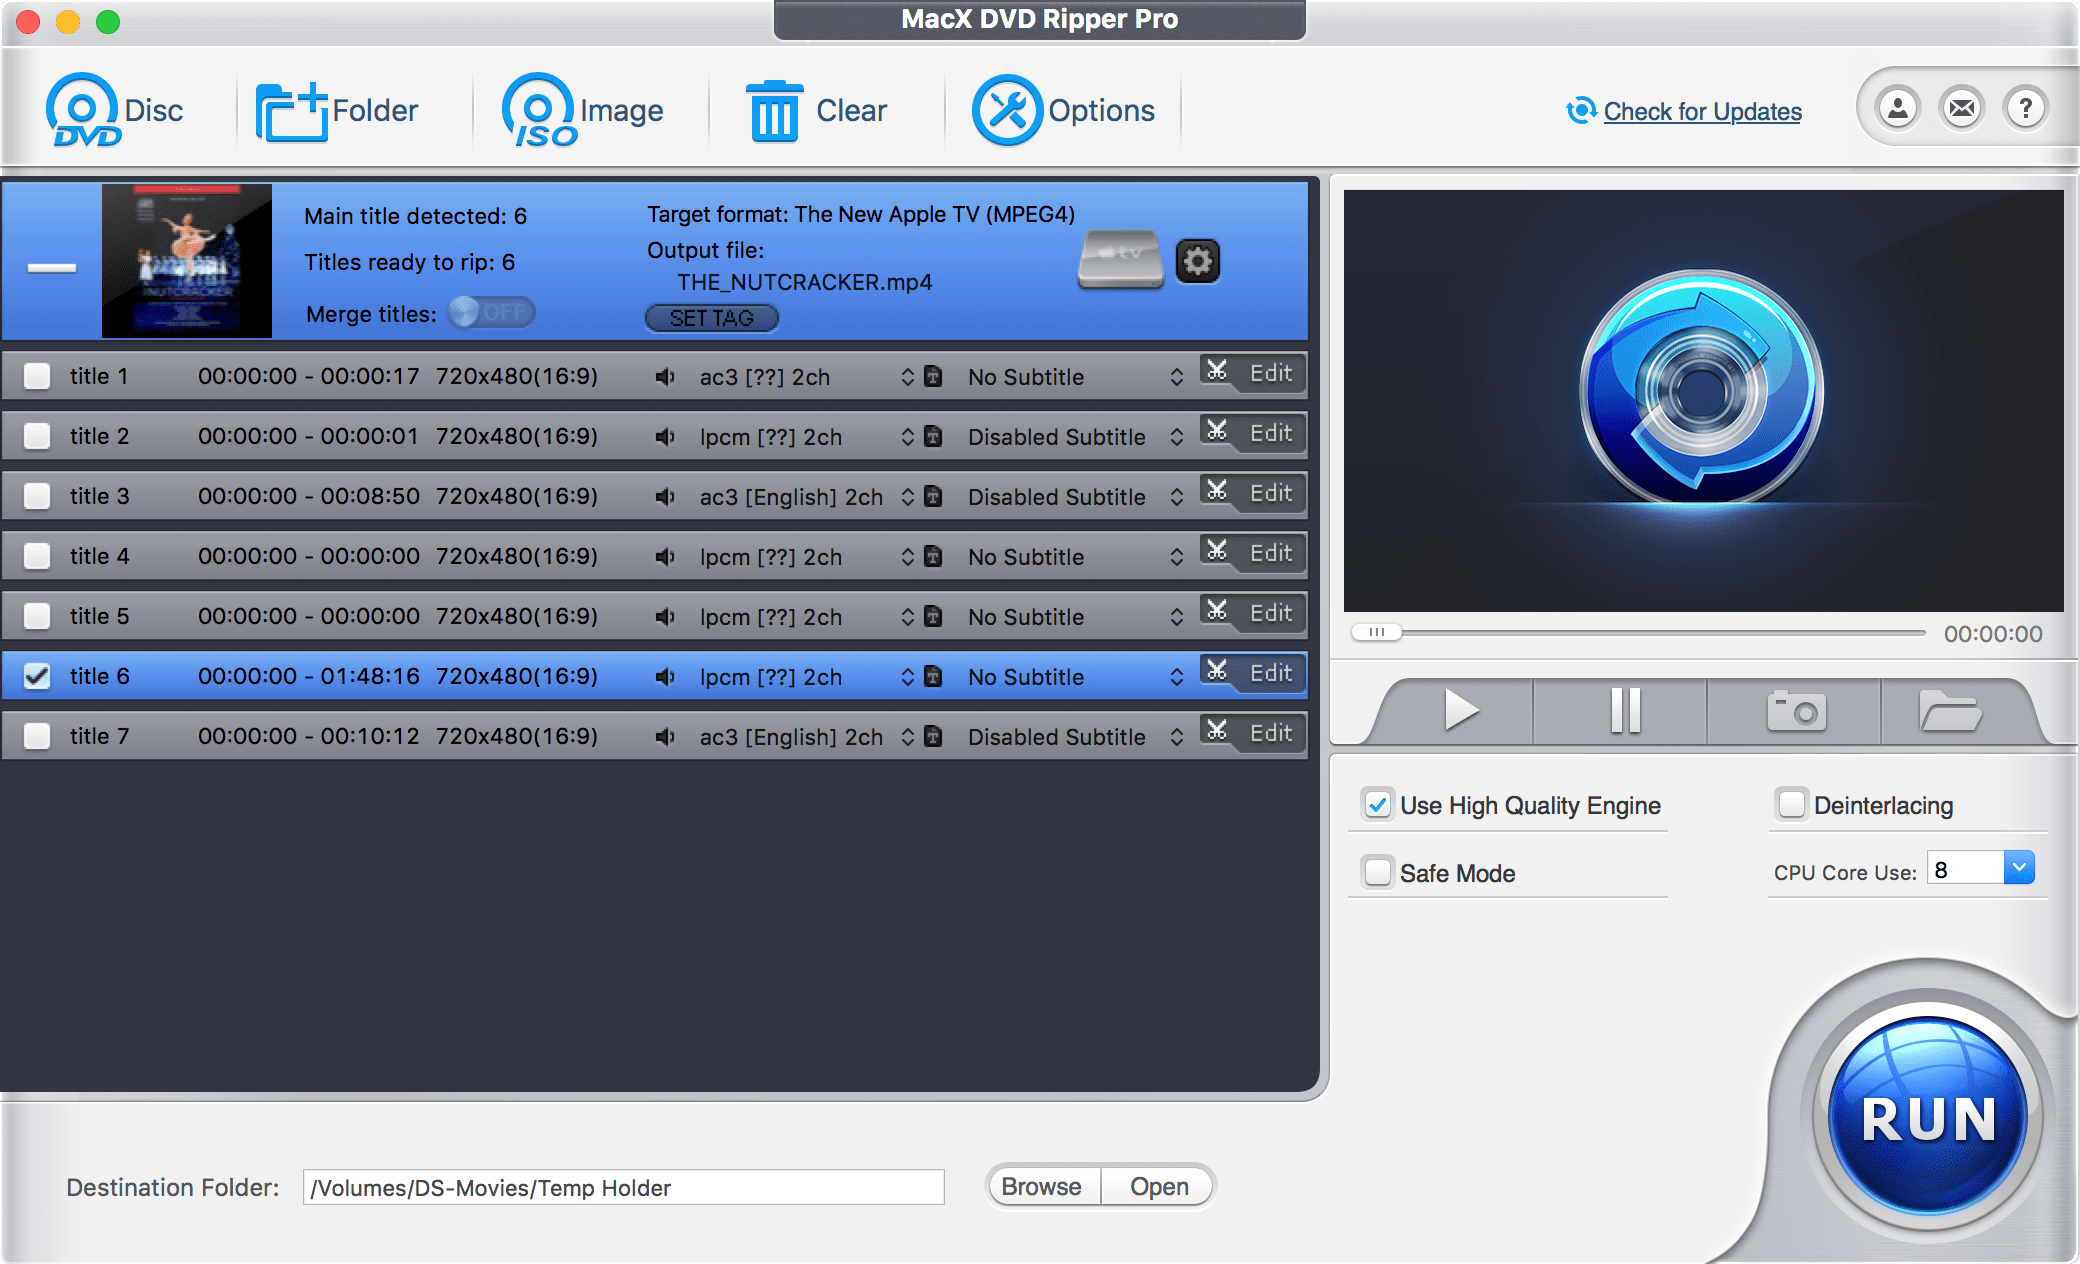This screenshot has height=1264, width=2080.
Task: Click SET TAG for the output file
Action: pyautogui.click(x=711, y=318)
